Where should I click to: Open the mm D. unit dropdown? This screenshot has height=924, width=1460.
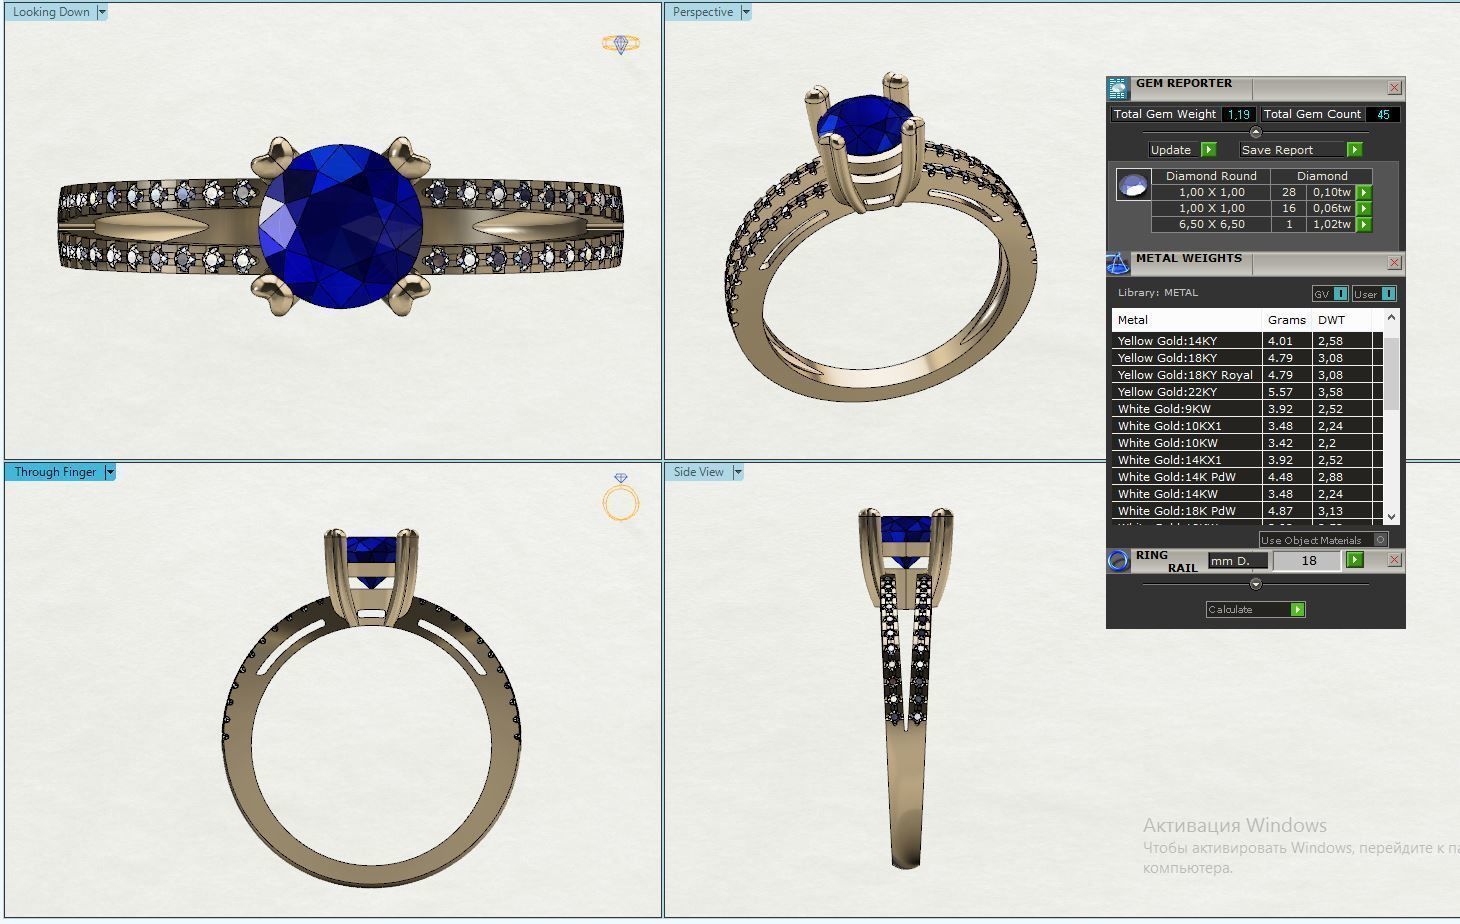click(1237, 561)
